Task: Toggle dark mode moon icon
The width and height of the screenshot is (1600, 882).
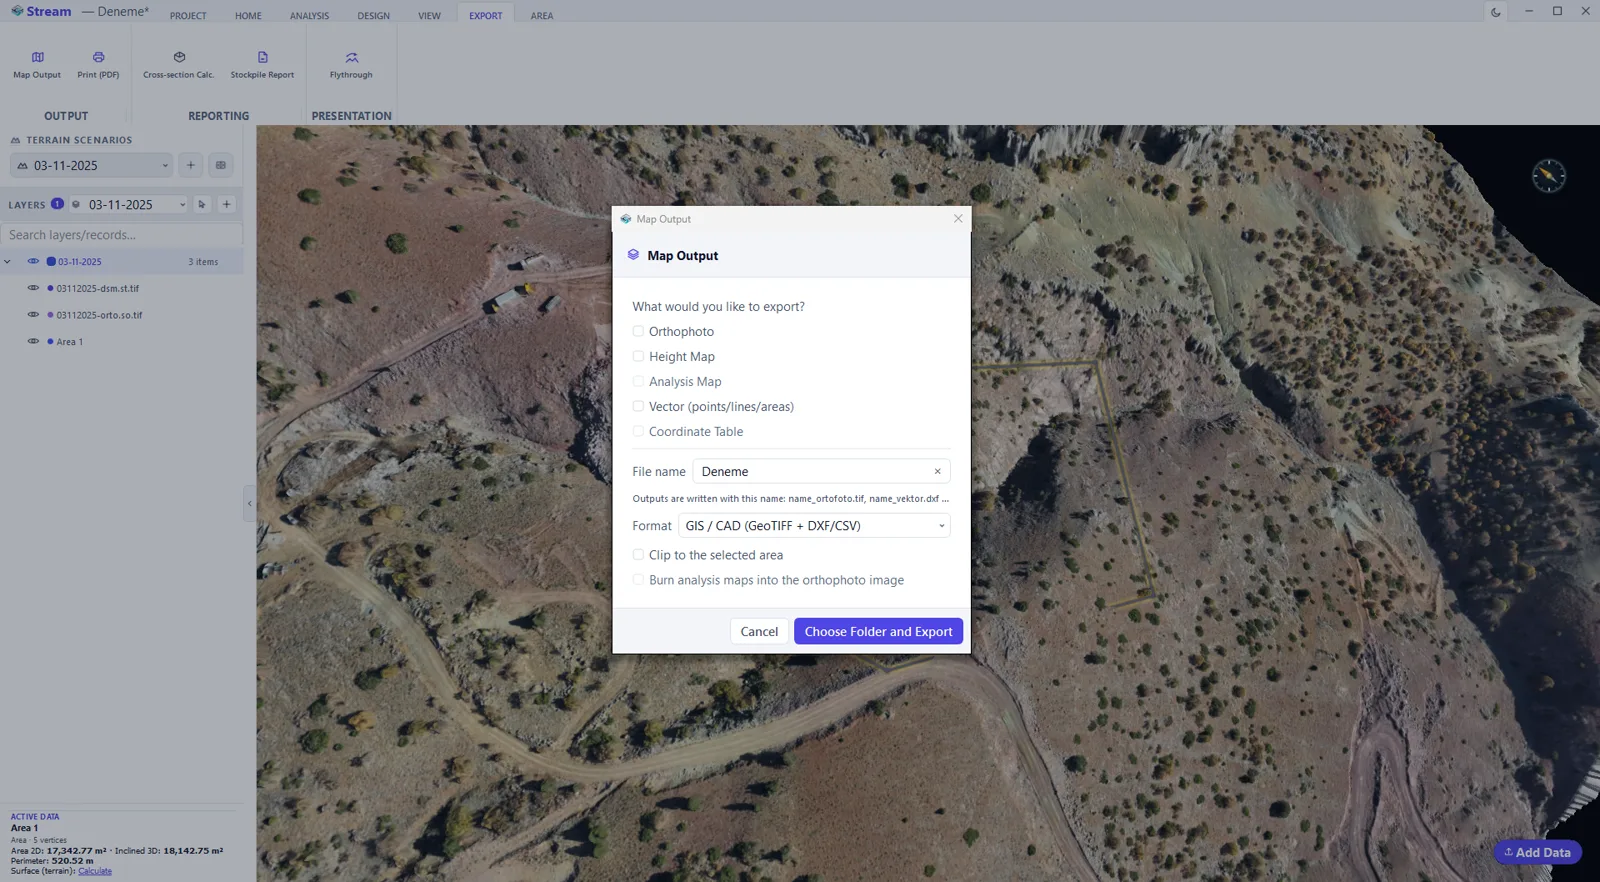Action: click(x=1496, y=12)
